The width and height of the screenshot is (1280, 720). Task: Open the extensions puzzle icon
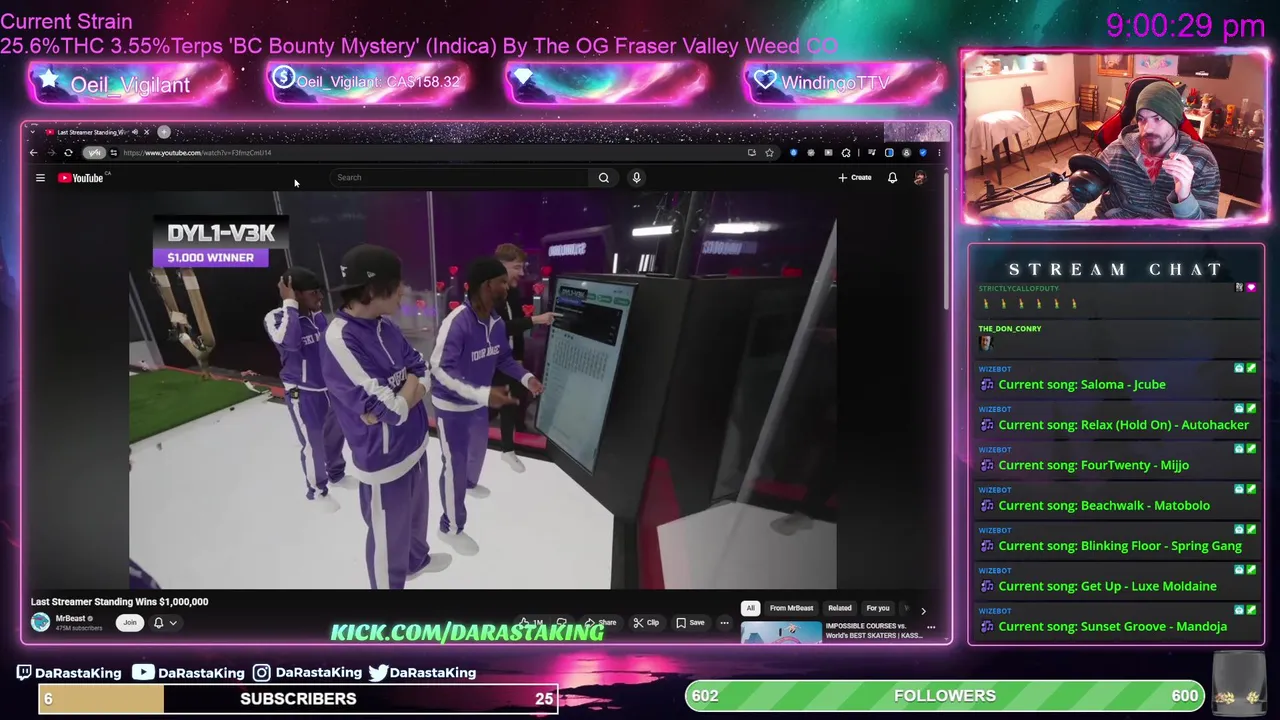[x=846, y=153]
